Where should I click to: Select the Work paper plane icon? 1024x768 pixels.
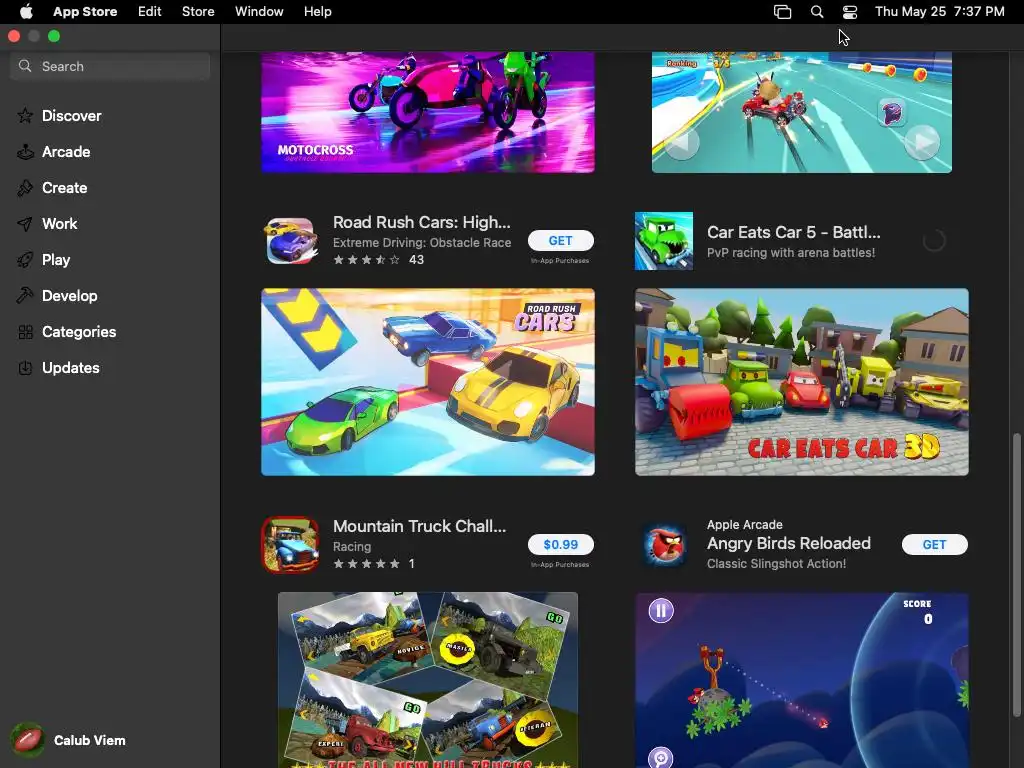(x=25, y=224)
